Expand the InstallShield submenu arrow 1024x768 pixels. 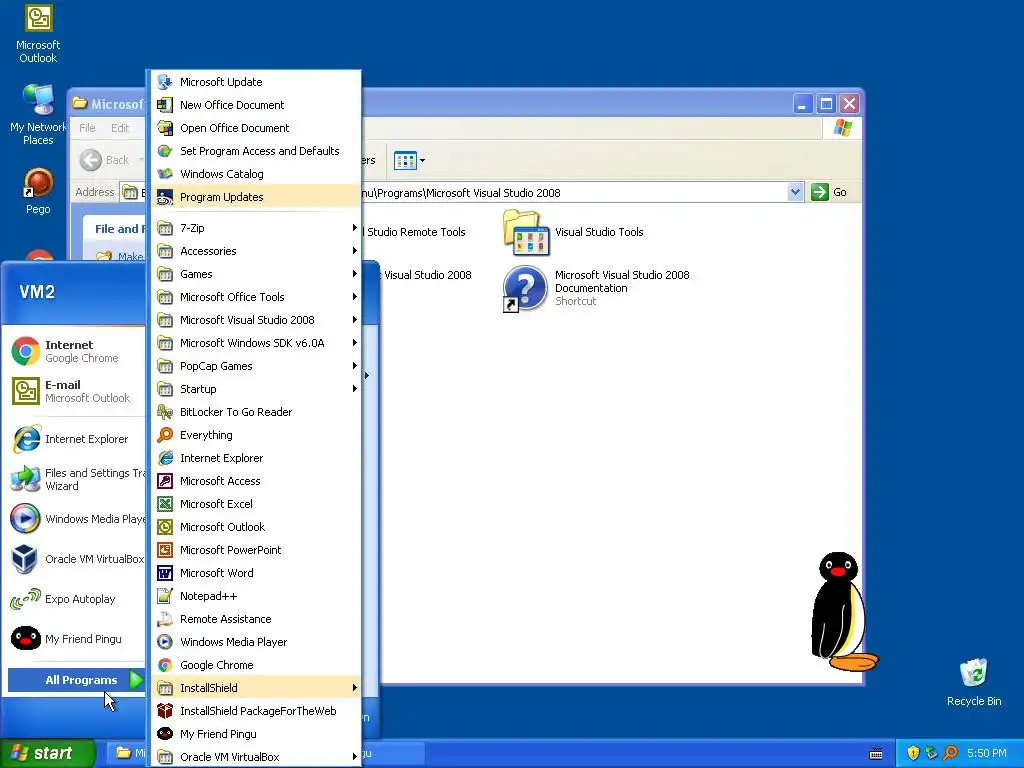pos(355,688)
